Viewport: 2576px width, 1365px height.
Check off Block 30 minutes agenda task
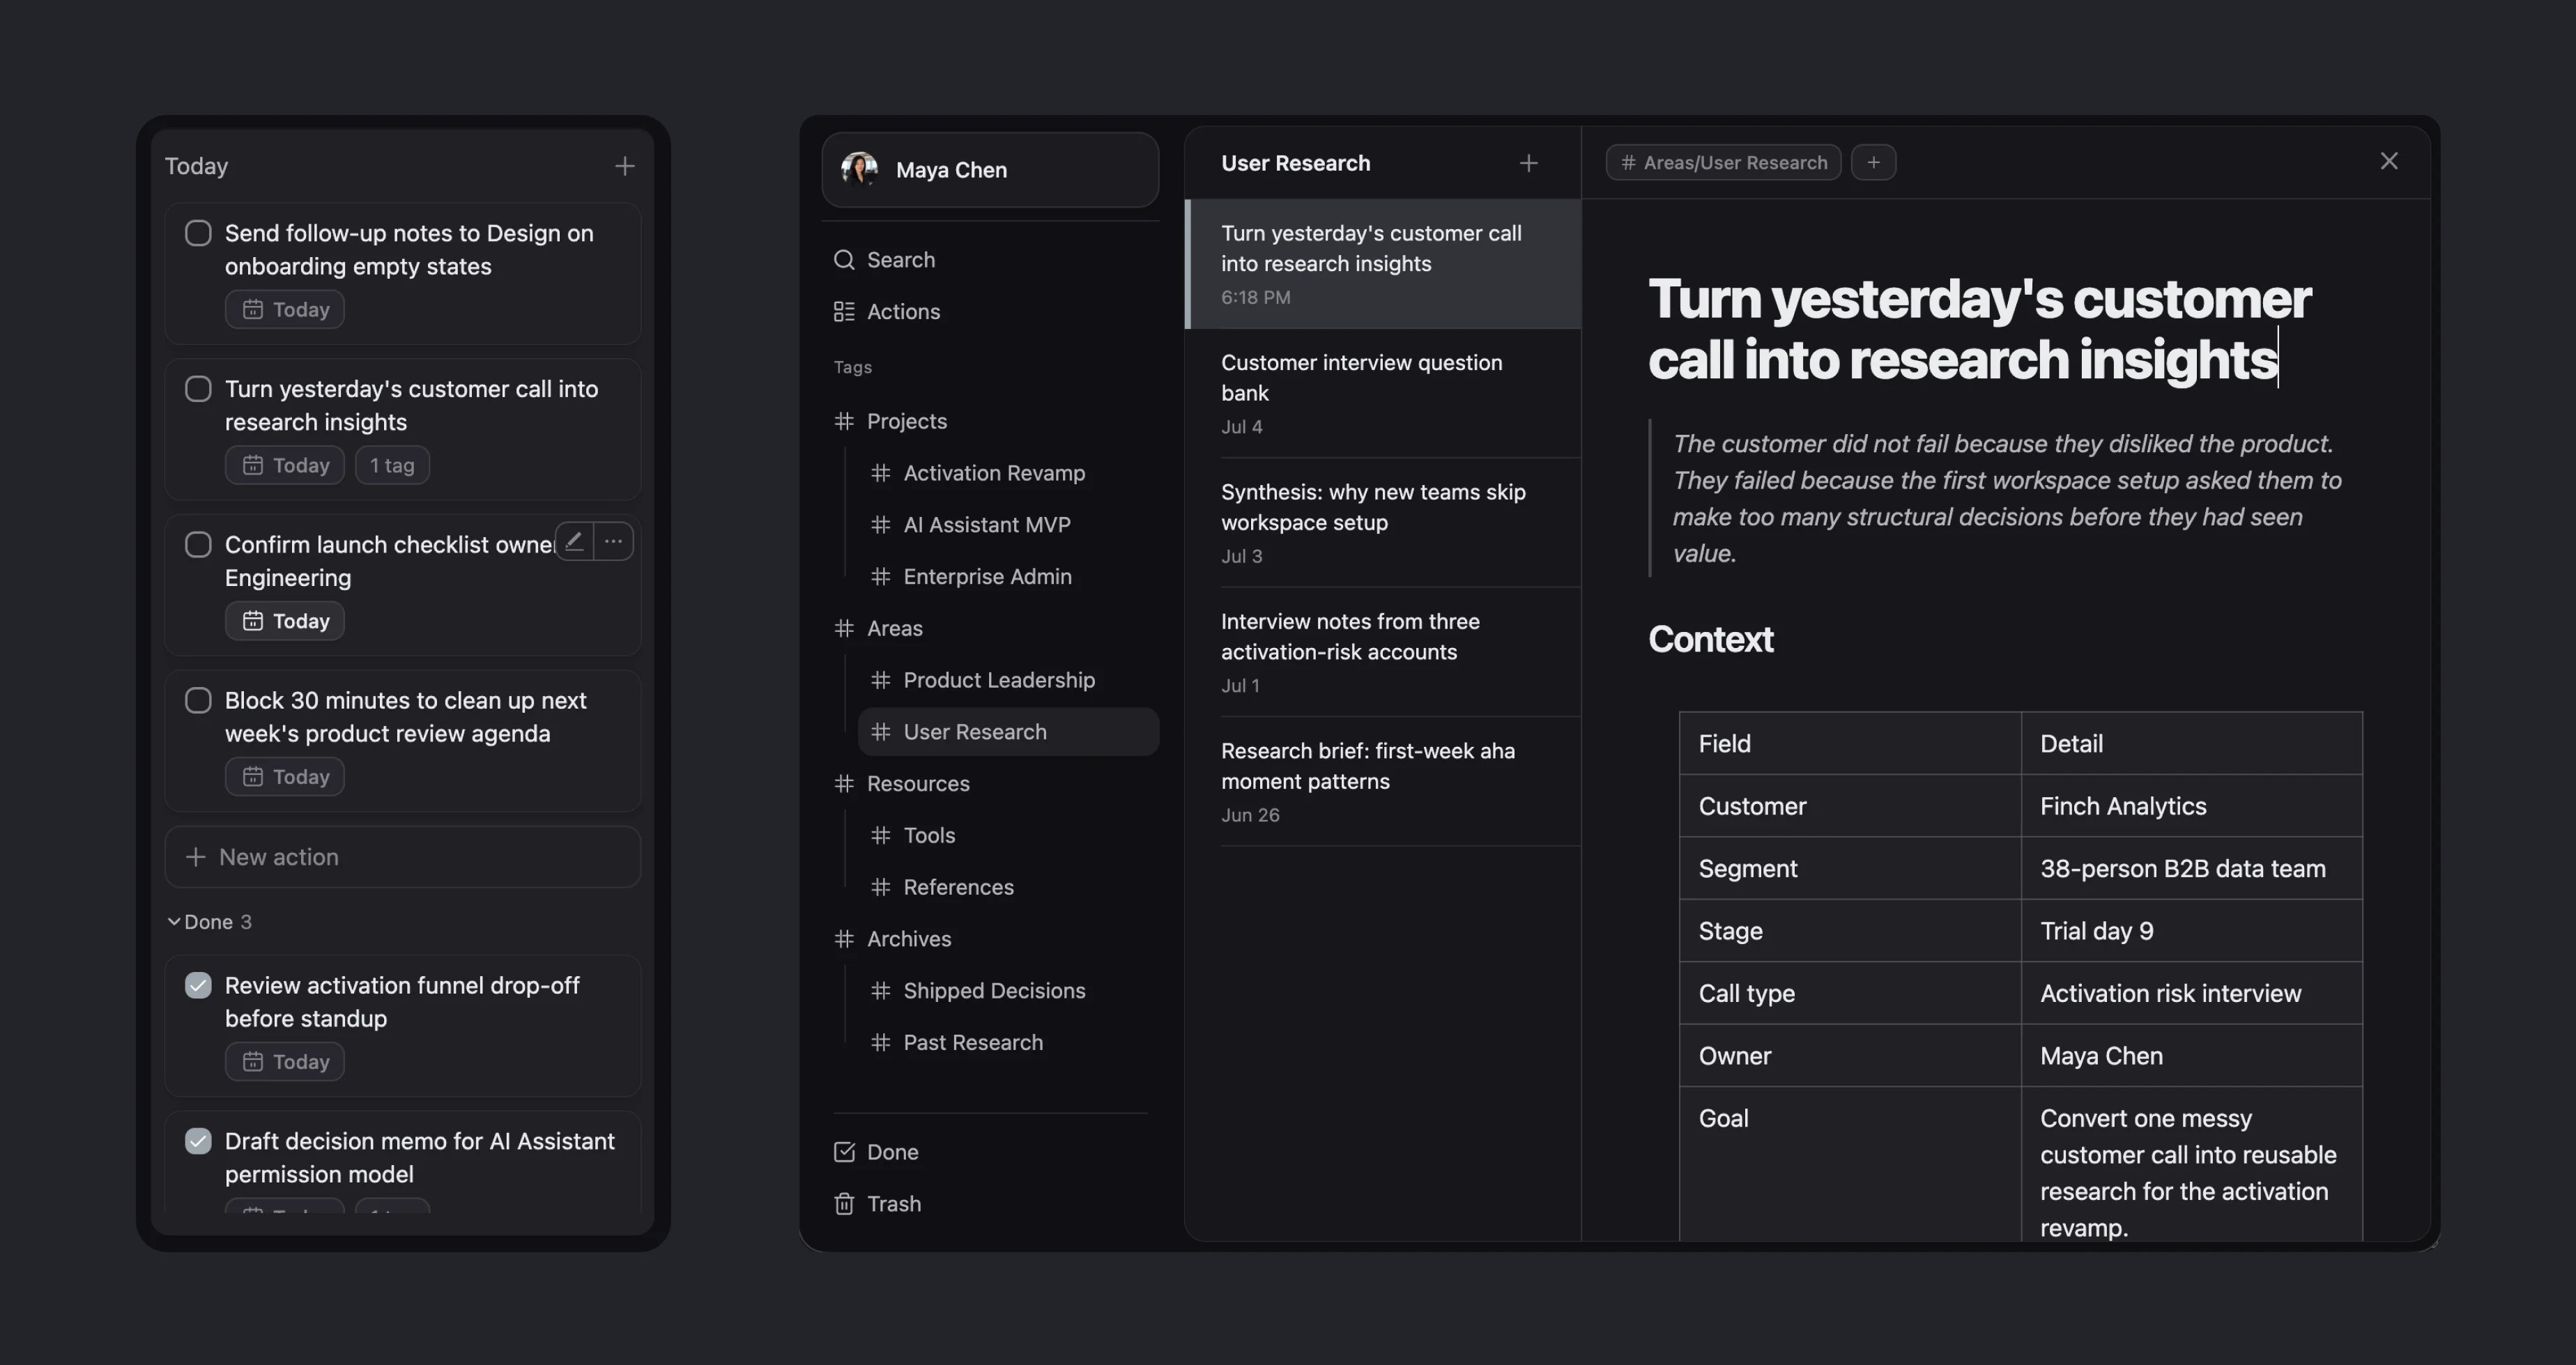pos(198,700)
